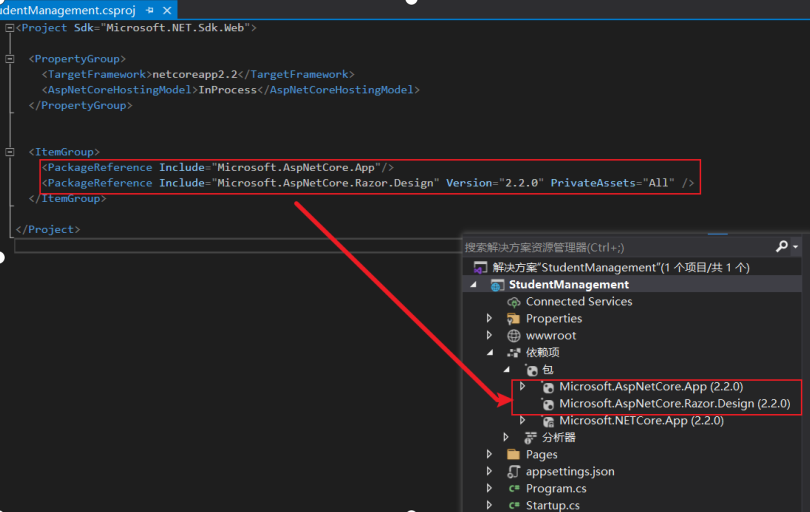Collapse the PropertyGroup outline toggle
The width and height of the screenshot is (810, 512).
9,59
